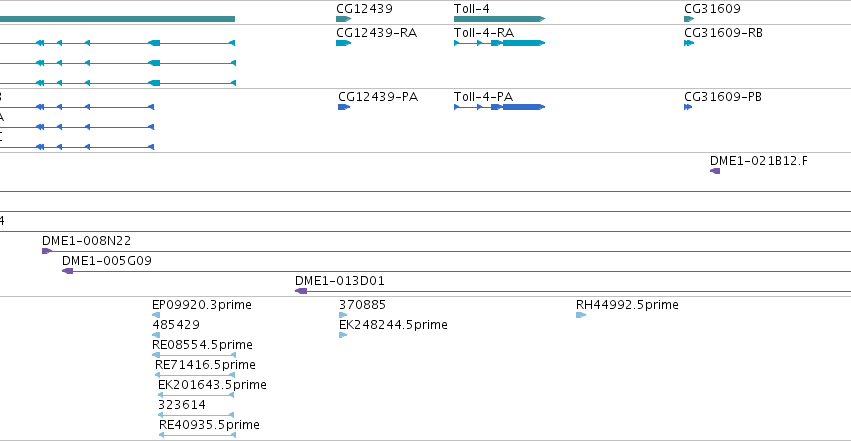The height and width of the screenshot is (441, 851).
Task: Select the DME1-005G09 clone marker
Action: [x=67, y=271]
